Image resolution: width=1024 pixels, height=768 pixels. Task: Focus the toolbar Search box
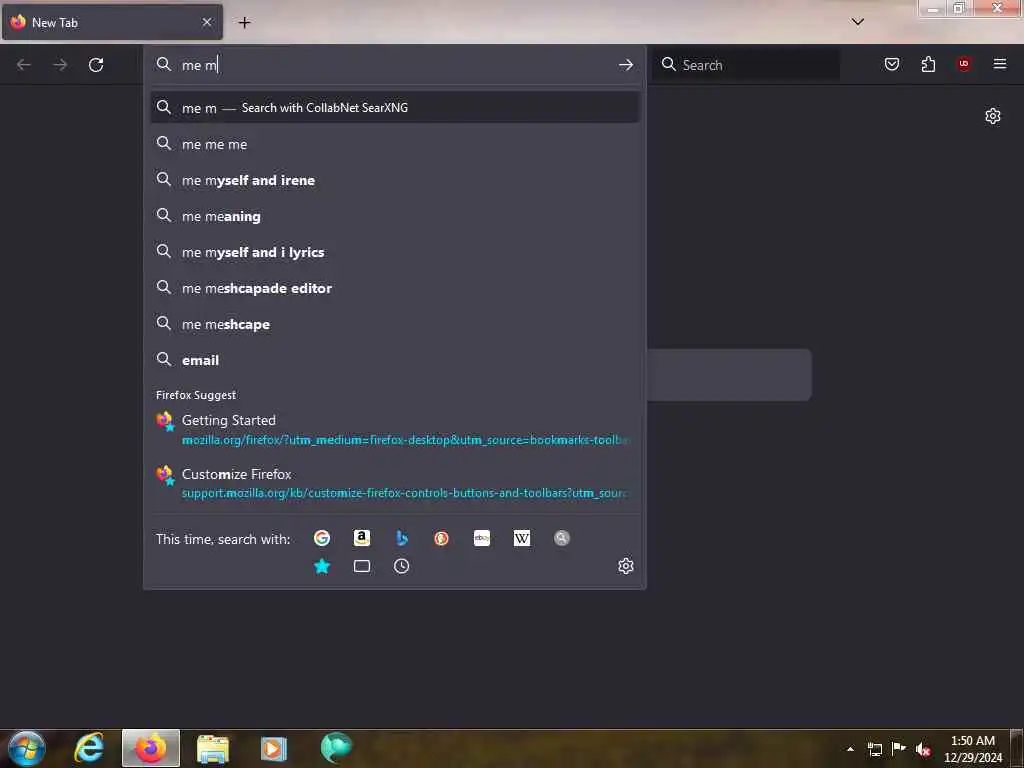click(x=746, y=65)
